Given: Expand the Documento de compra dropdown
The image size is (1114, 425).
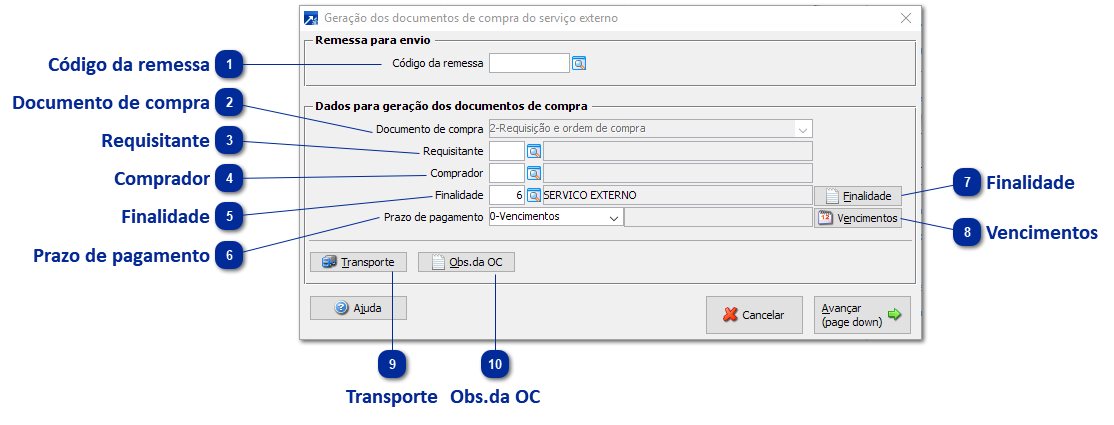Looking at the screenshot, I should (802, 129).
